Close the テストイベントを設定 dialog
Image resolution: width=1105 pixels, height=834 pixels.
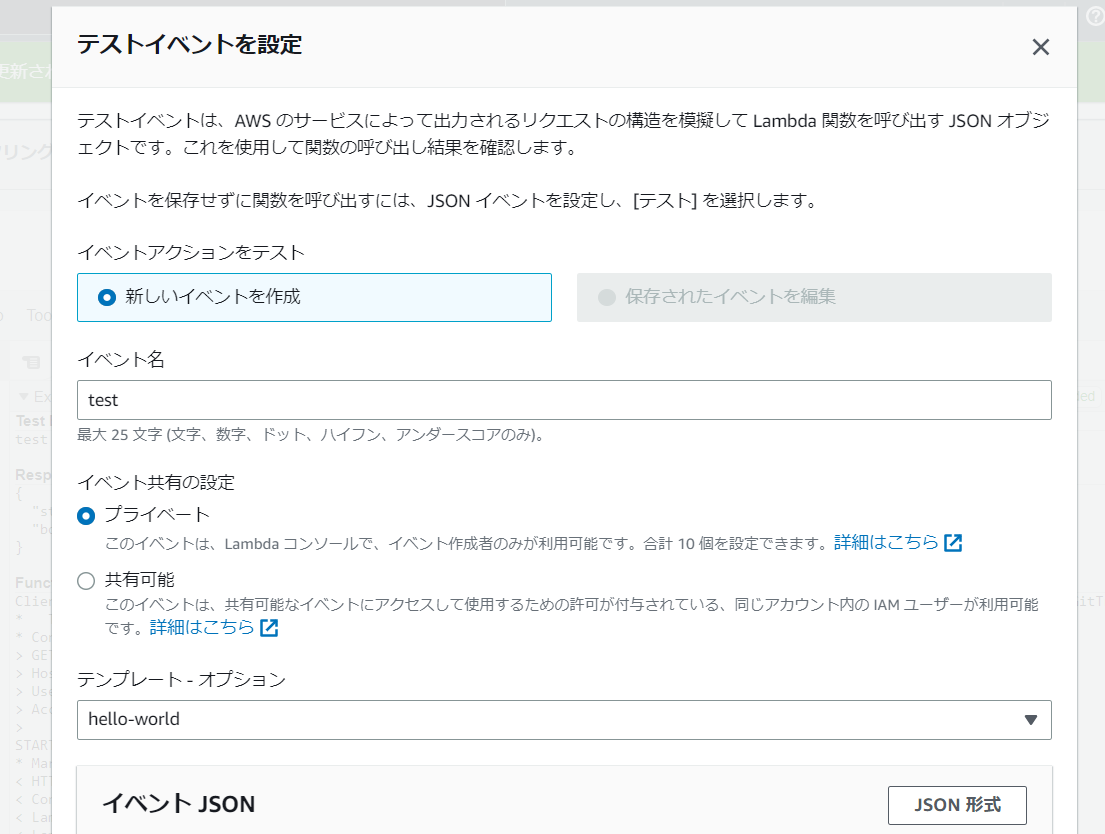(1040, 47)
